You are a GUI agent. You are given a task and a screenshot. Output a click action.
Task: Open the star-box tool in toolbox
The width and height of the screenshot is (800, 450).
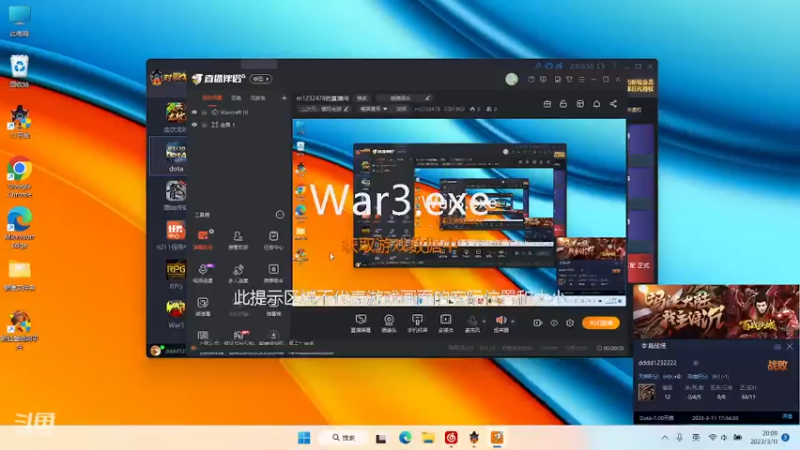273,272
